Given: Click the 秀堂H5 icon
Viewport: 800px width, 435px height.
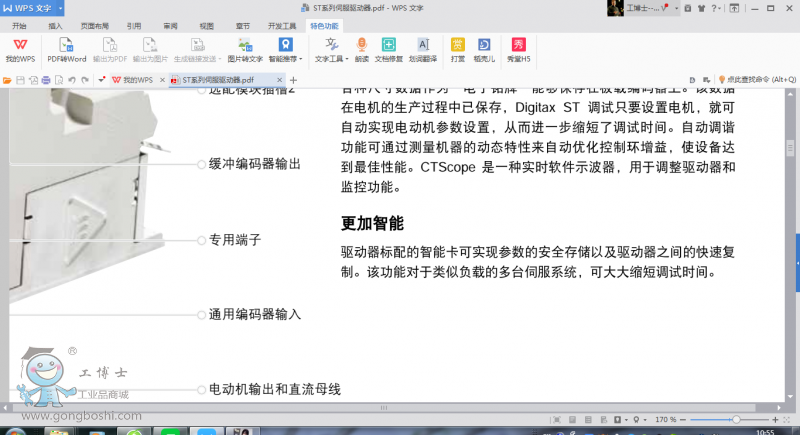Looking at the screenshot, I should [x=517, y=48].
